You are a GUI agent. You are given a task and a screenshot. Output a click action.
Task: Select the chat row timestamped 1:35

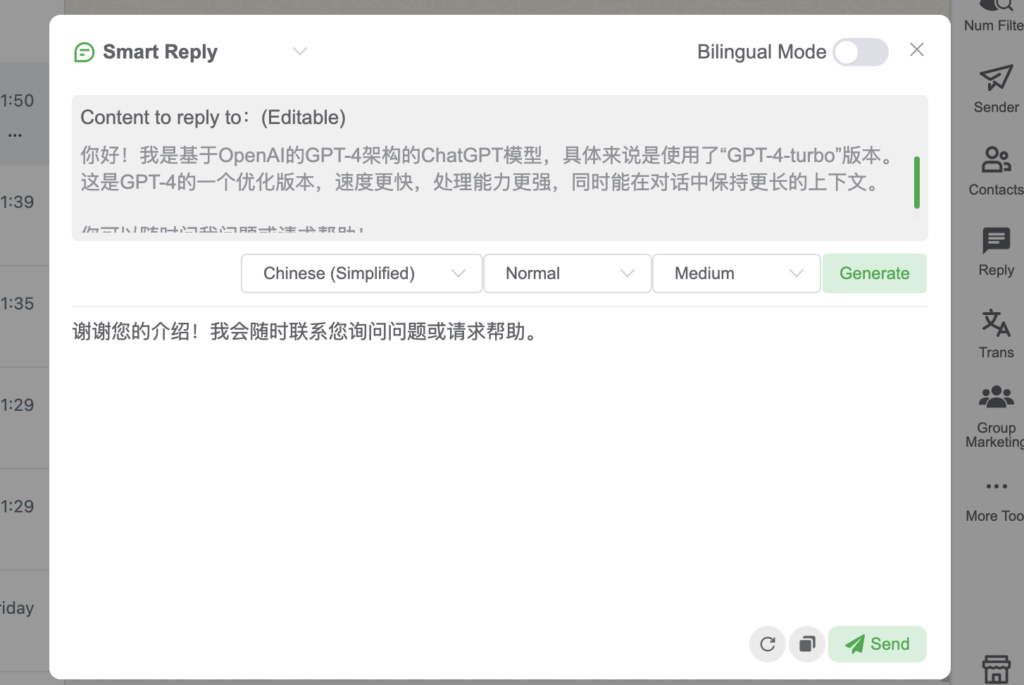point(24,317)
